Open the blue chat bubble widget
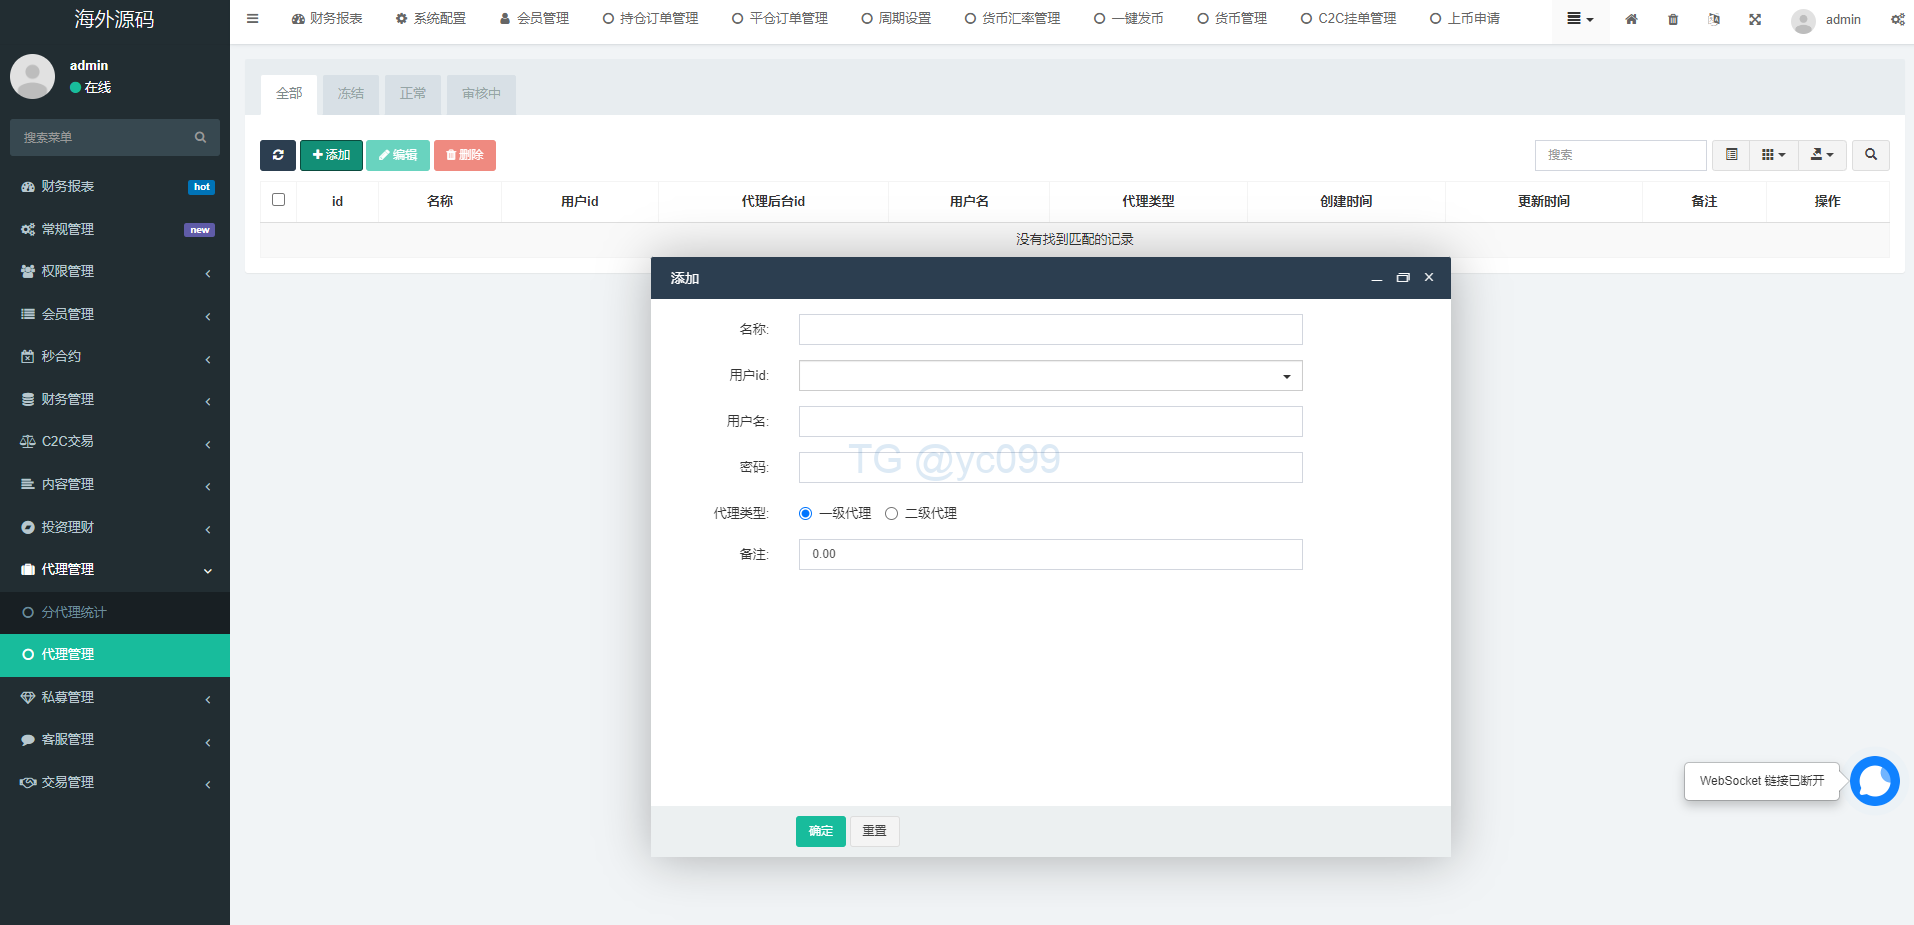1914x925 pixels. 1874,781
